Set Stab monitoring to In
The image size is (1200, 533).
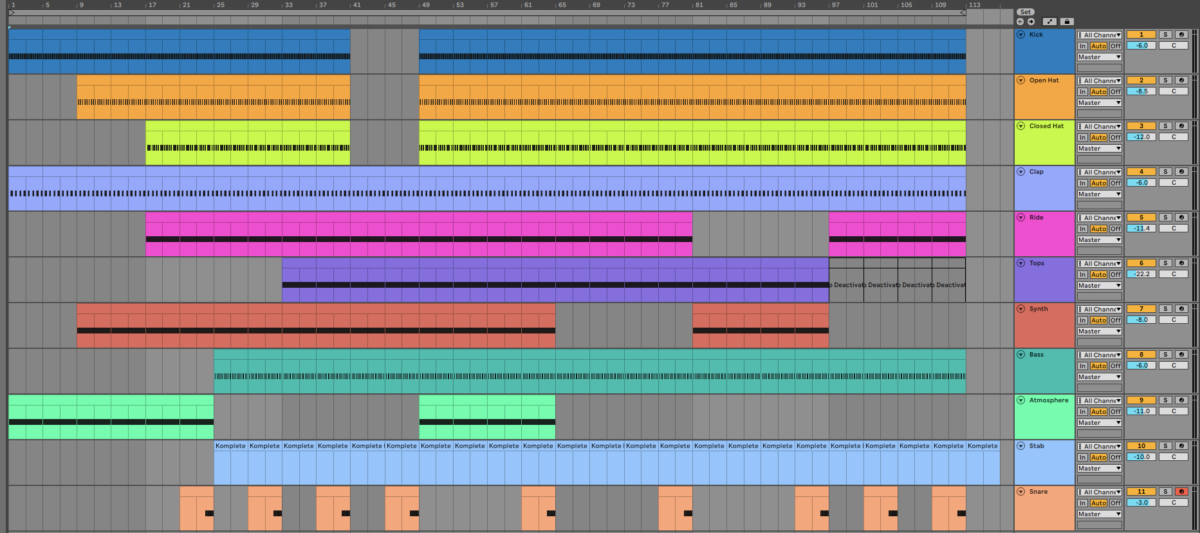(1082, 457)
